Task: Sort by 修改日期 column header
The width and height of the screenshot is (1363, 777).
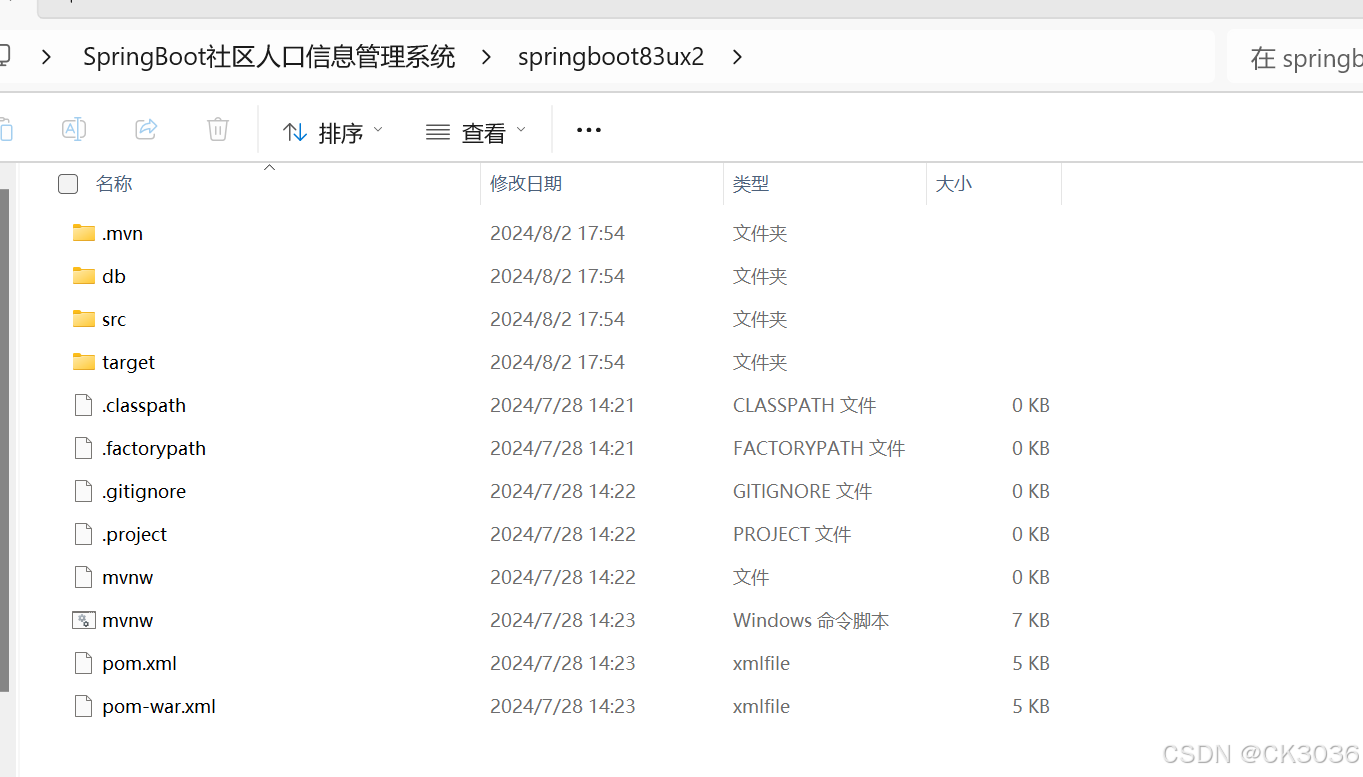Action: click(x=526, y=183)
